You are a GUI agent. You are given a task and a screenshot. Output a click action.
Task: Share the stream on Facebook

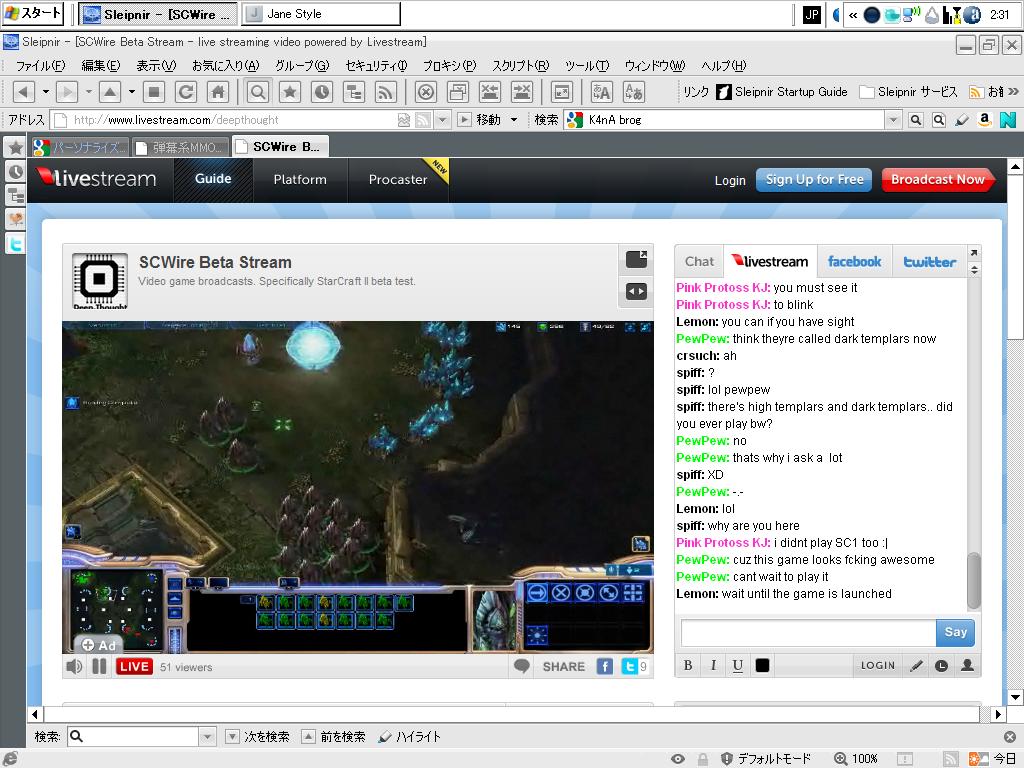(x=605, y=667)
